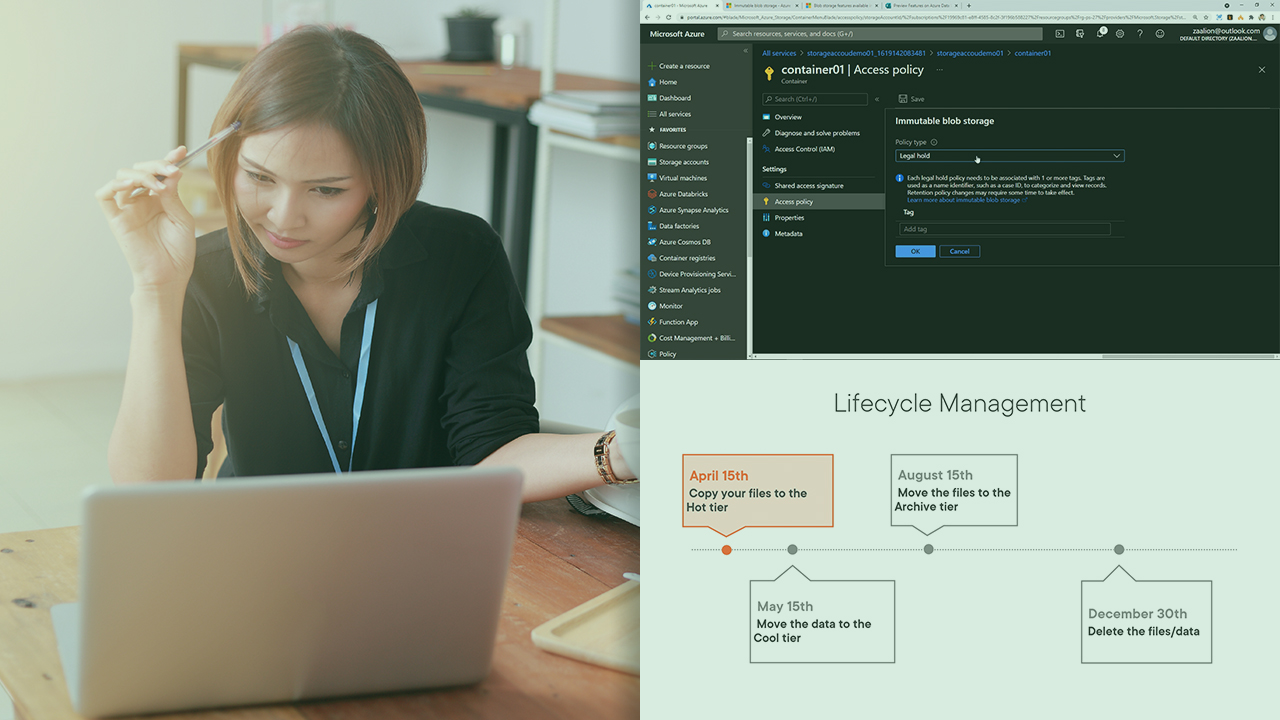Viewport: 1280px width, 720px height.
Task: Open the Properties settings item
Action: point(789,218)
